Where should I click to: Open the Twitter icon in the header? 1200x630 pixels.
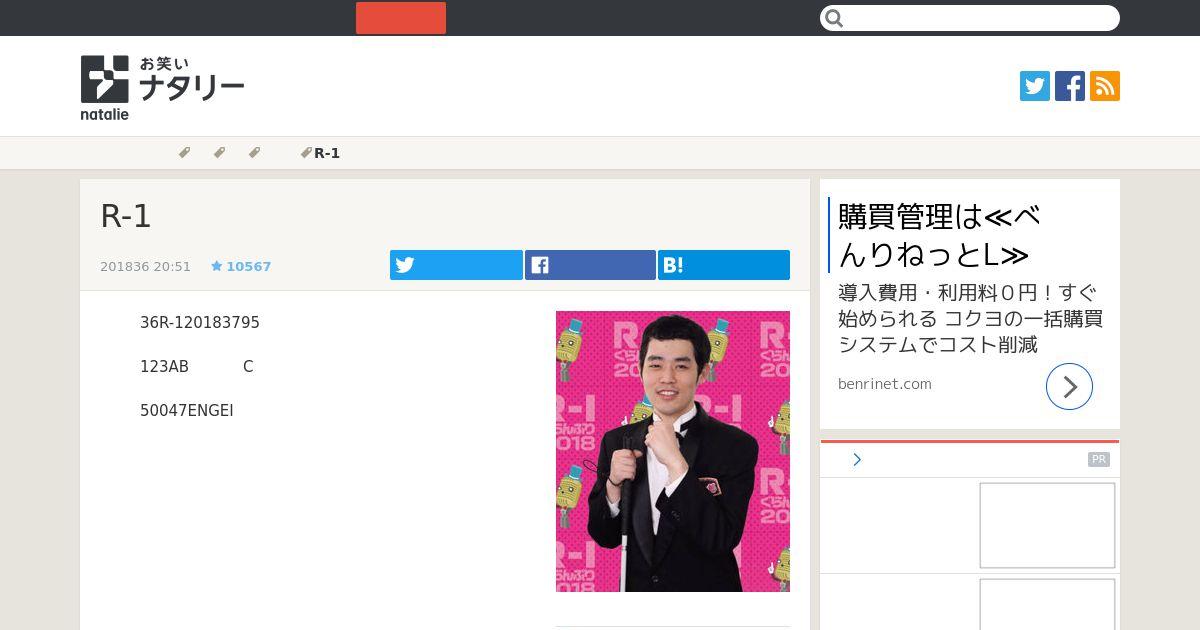[x=1035, y=86]
